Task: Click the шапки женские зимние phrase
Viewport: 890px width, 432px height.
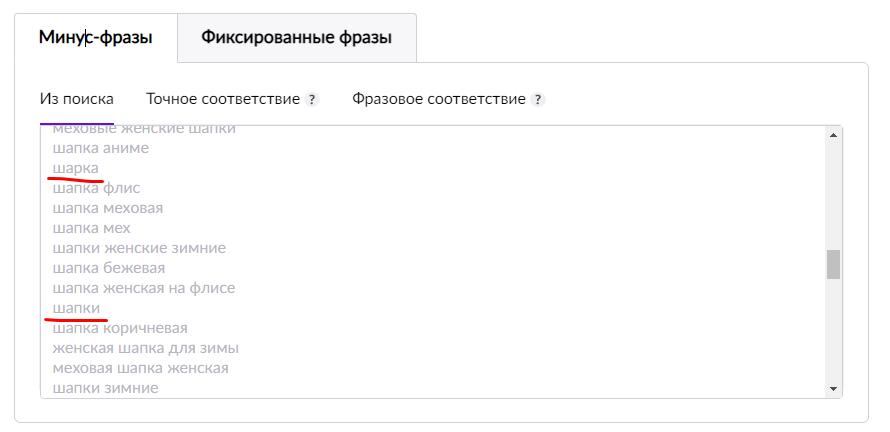Action: pyautogui.click(x=139, y=248)
